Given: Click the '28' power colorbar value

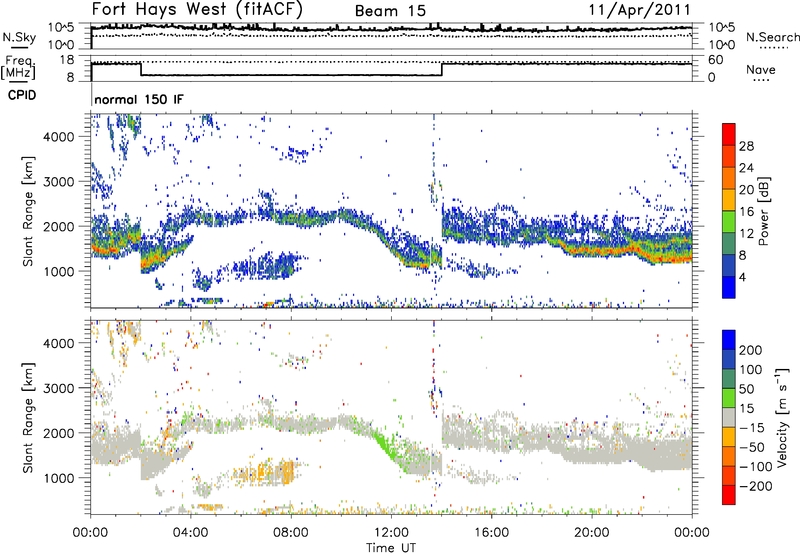Looking at the screenshot, I should (x=746, y=146).
